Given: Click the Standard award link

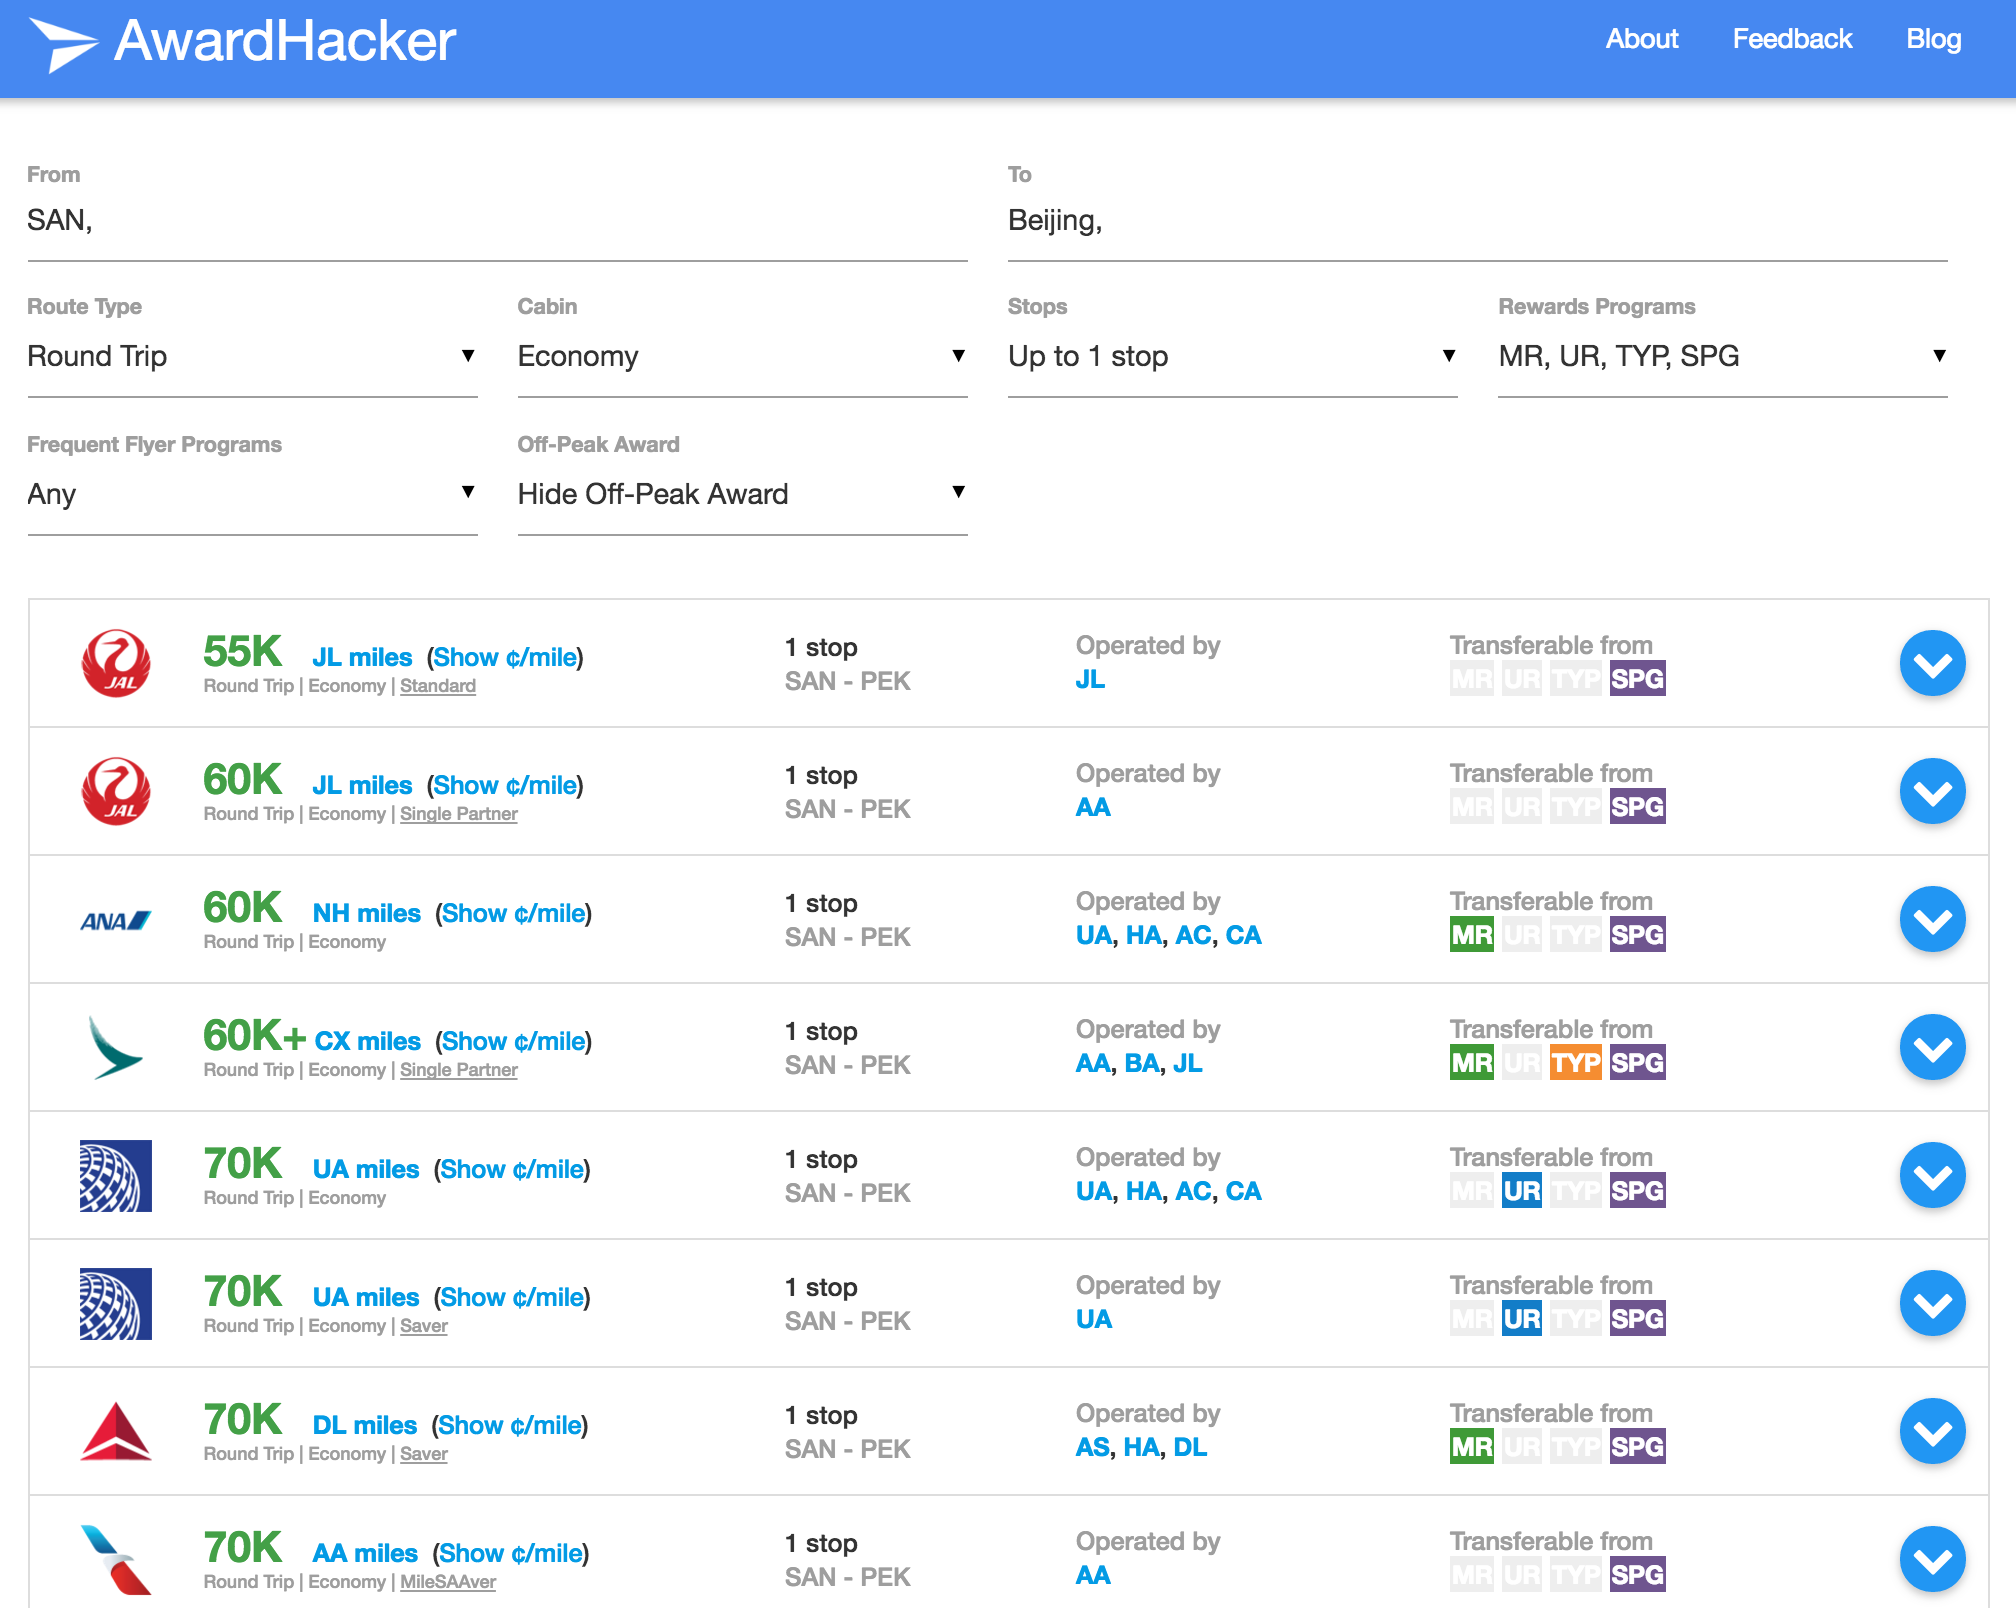Looking at the screenshot, I should 438,686.
